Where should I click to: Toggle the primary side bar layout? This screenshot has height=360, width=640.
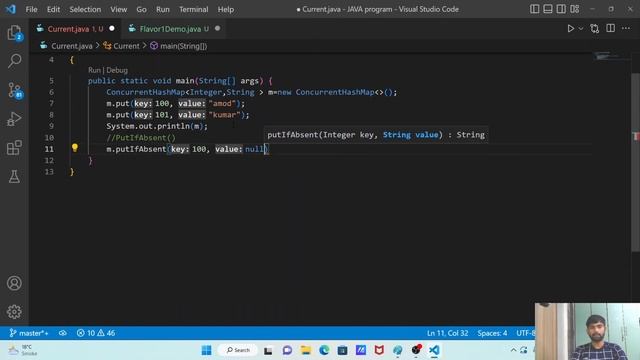[x=534, y=9]
